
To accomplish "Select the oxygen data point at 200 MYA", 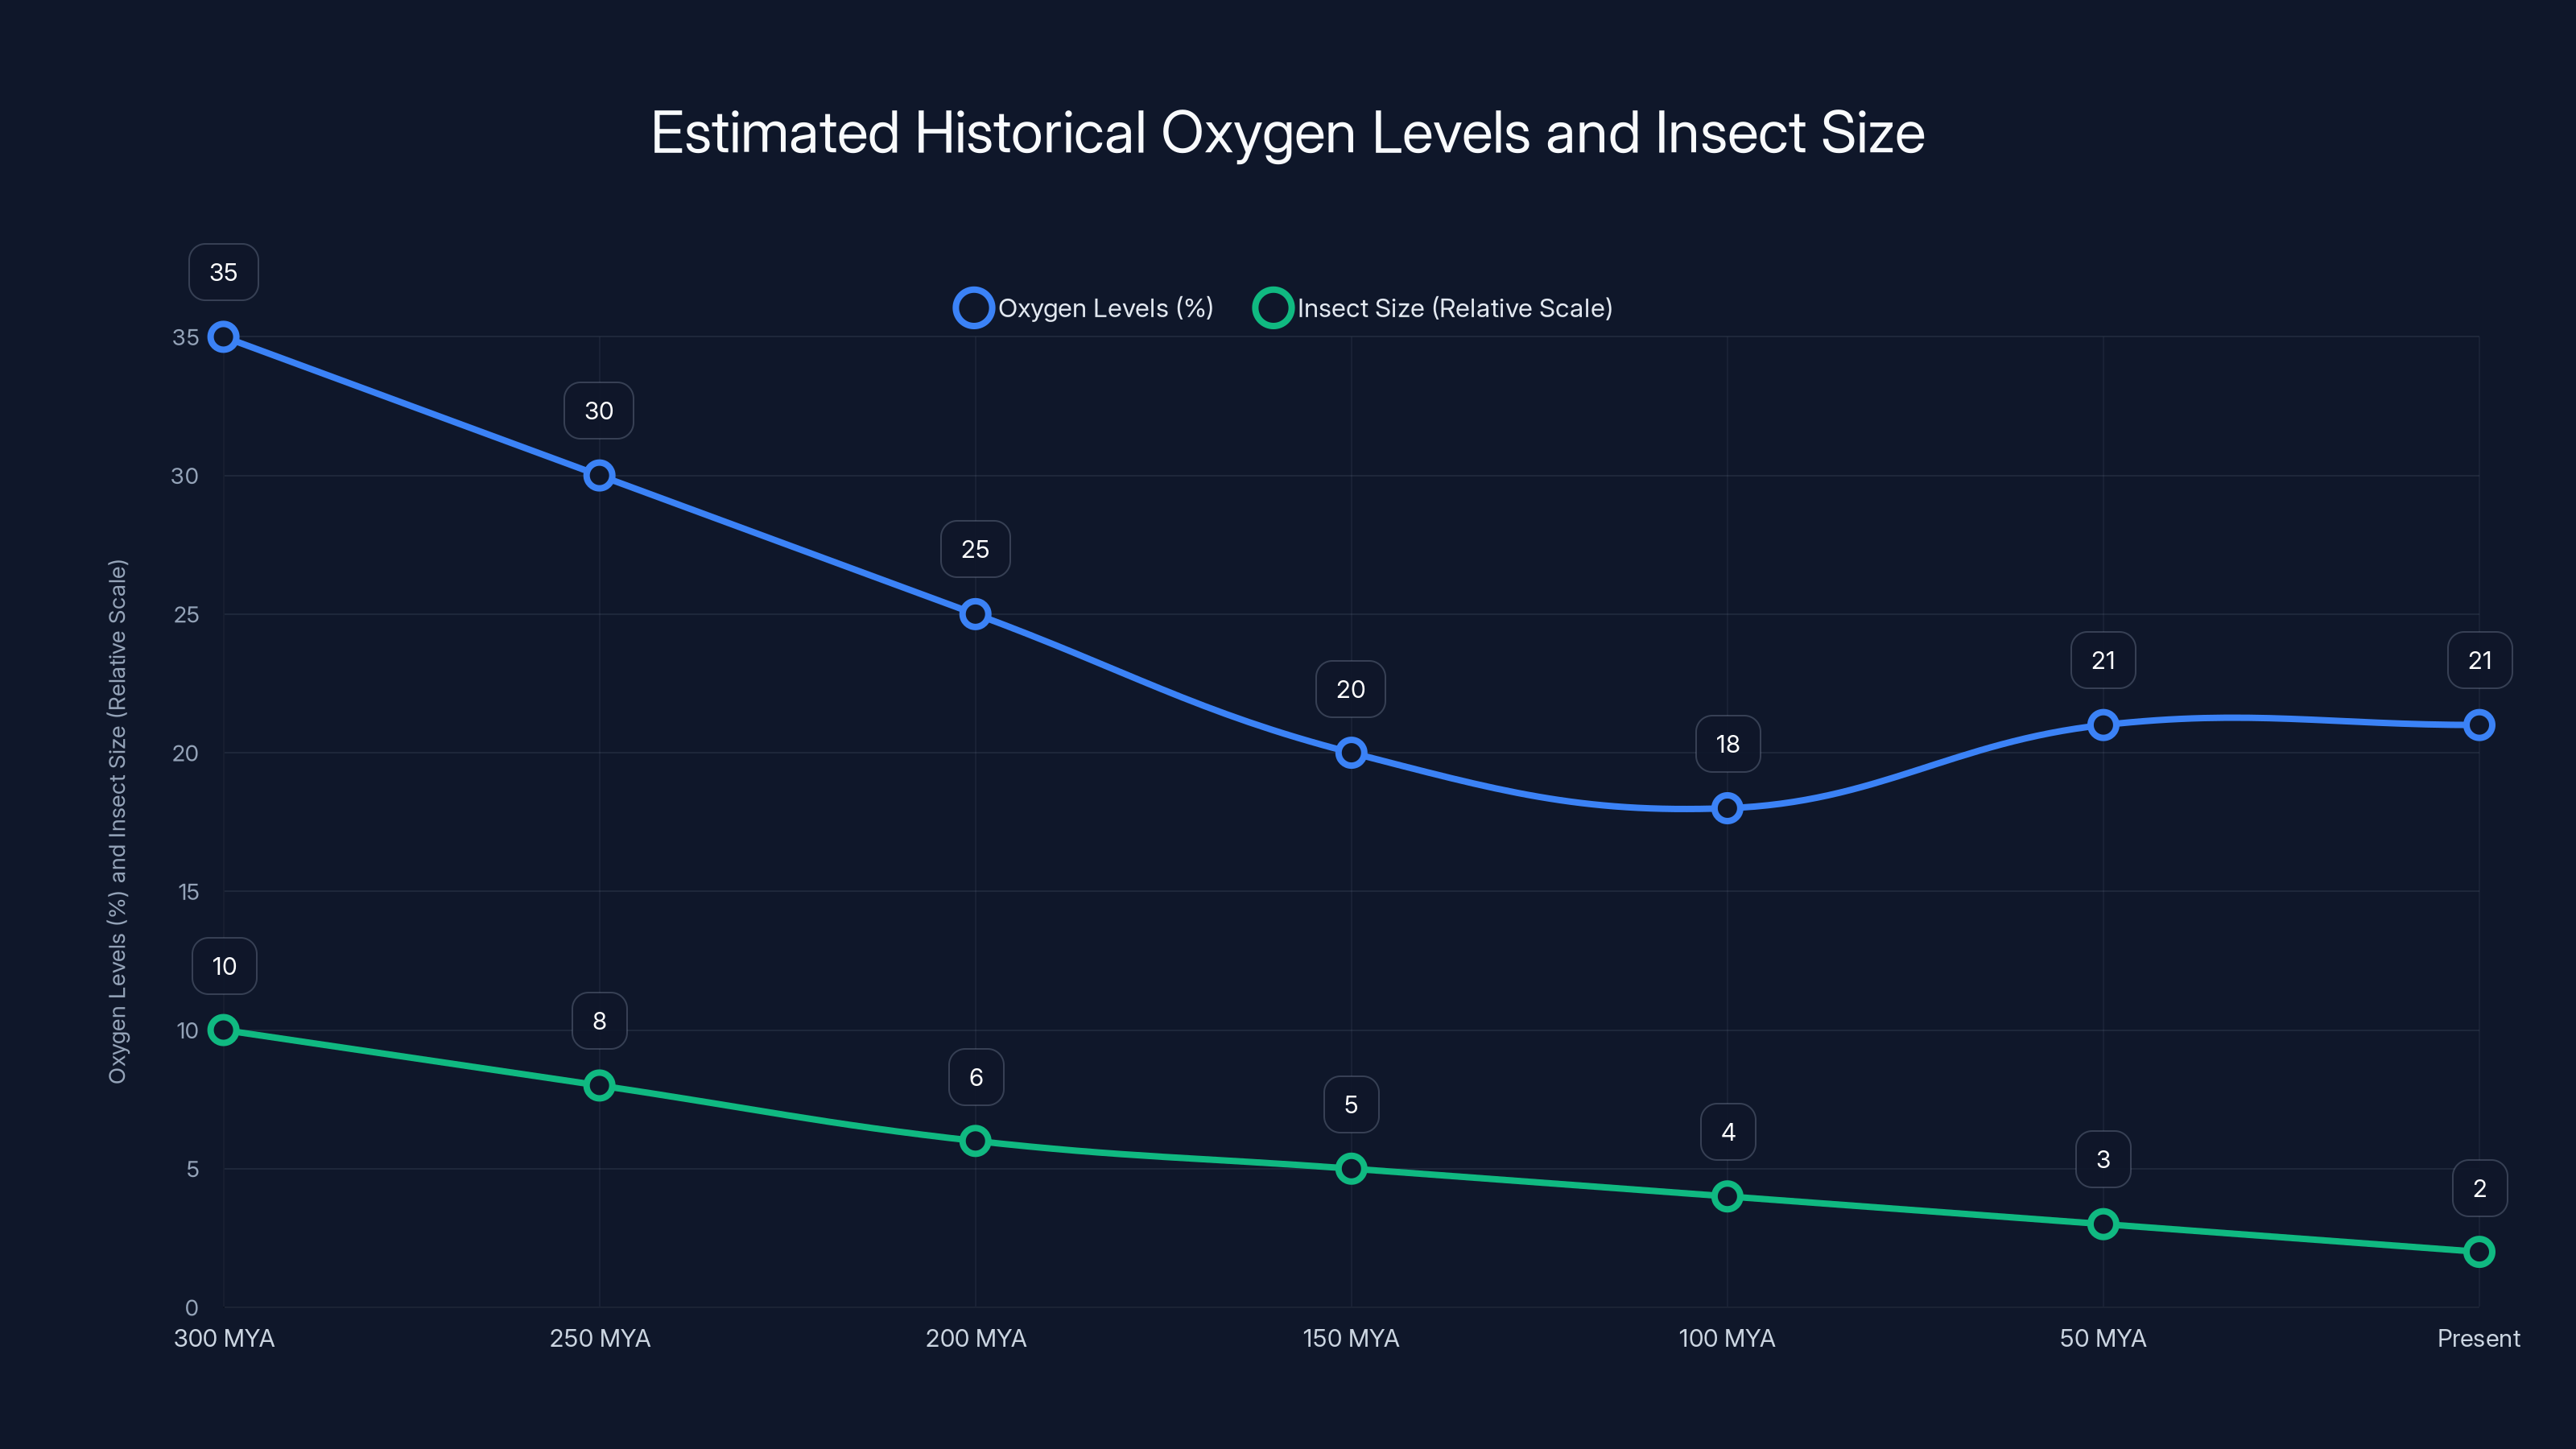I will tap(975, 614).
